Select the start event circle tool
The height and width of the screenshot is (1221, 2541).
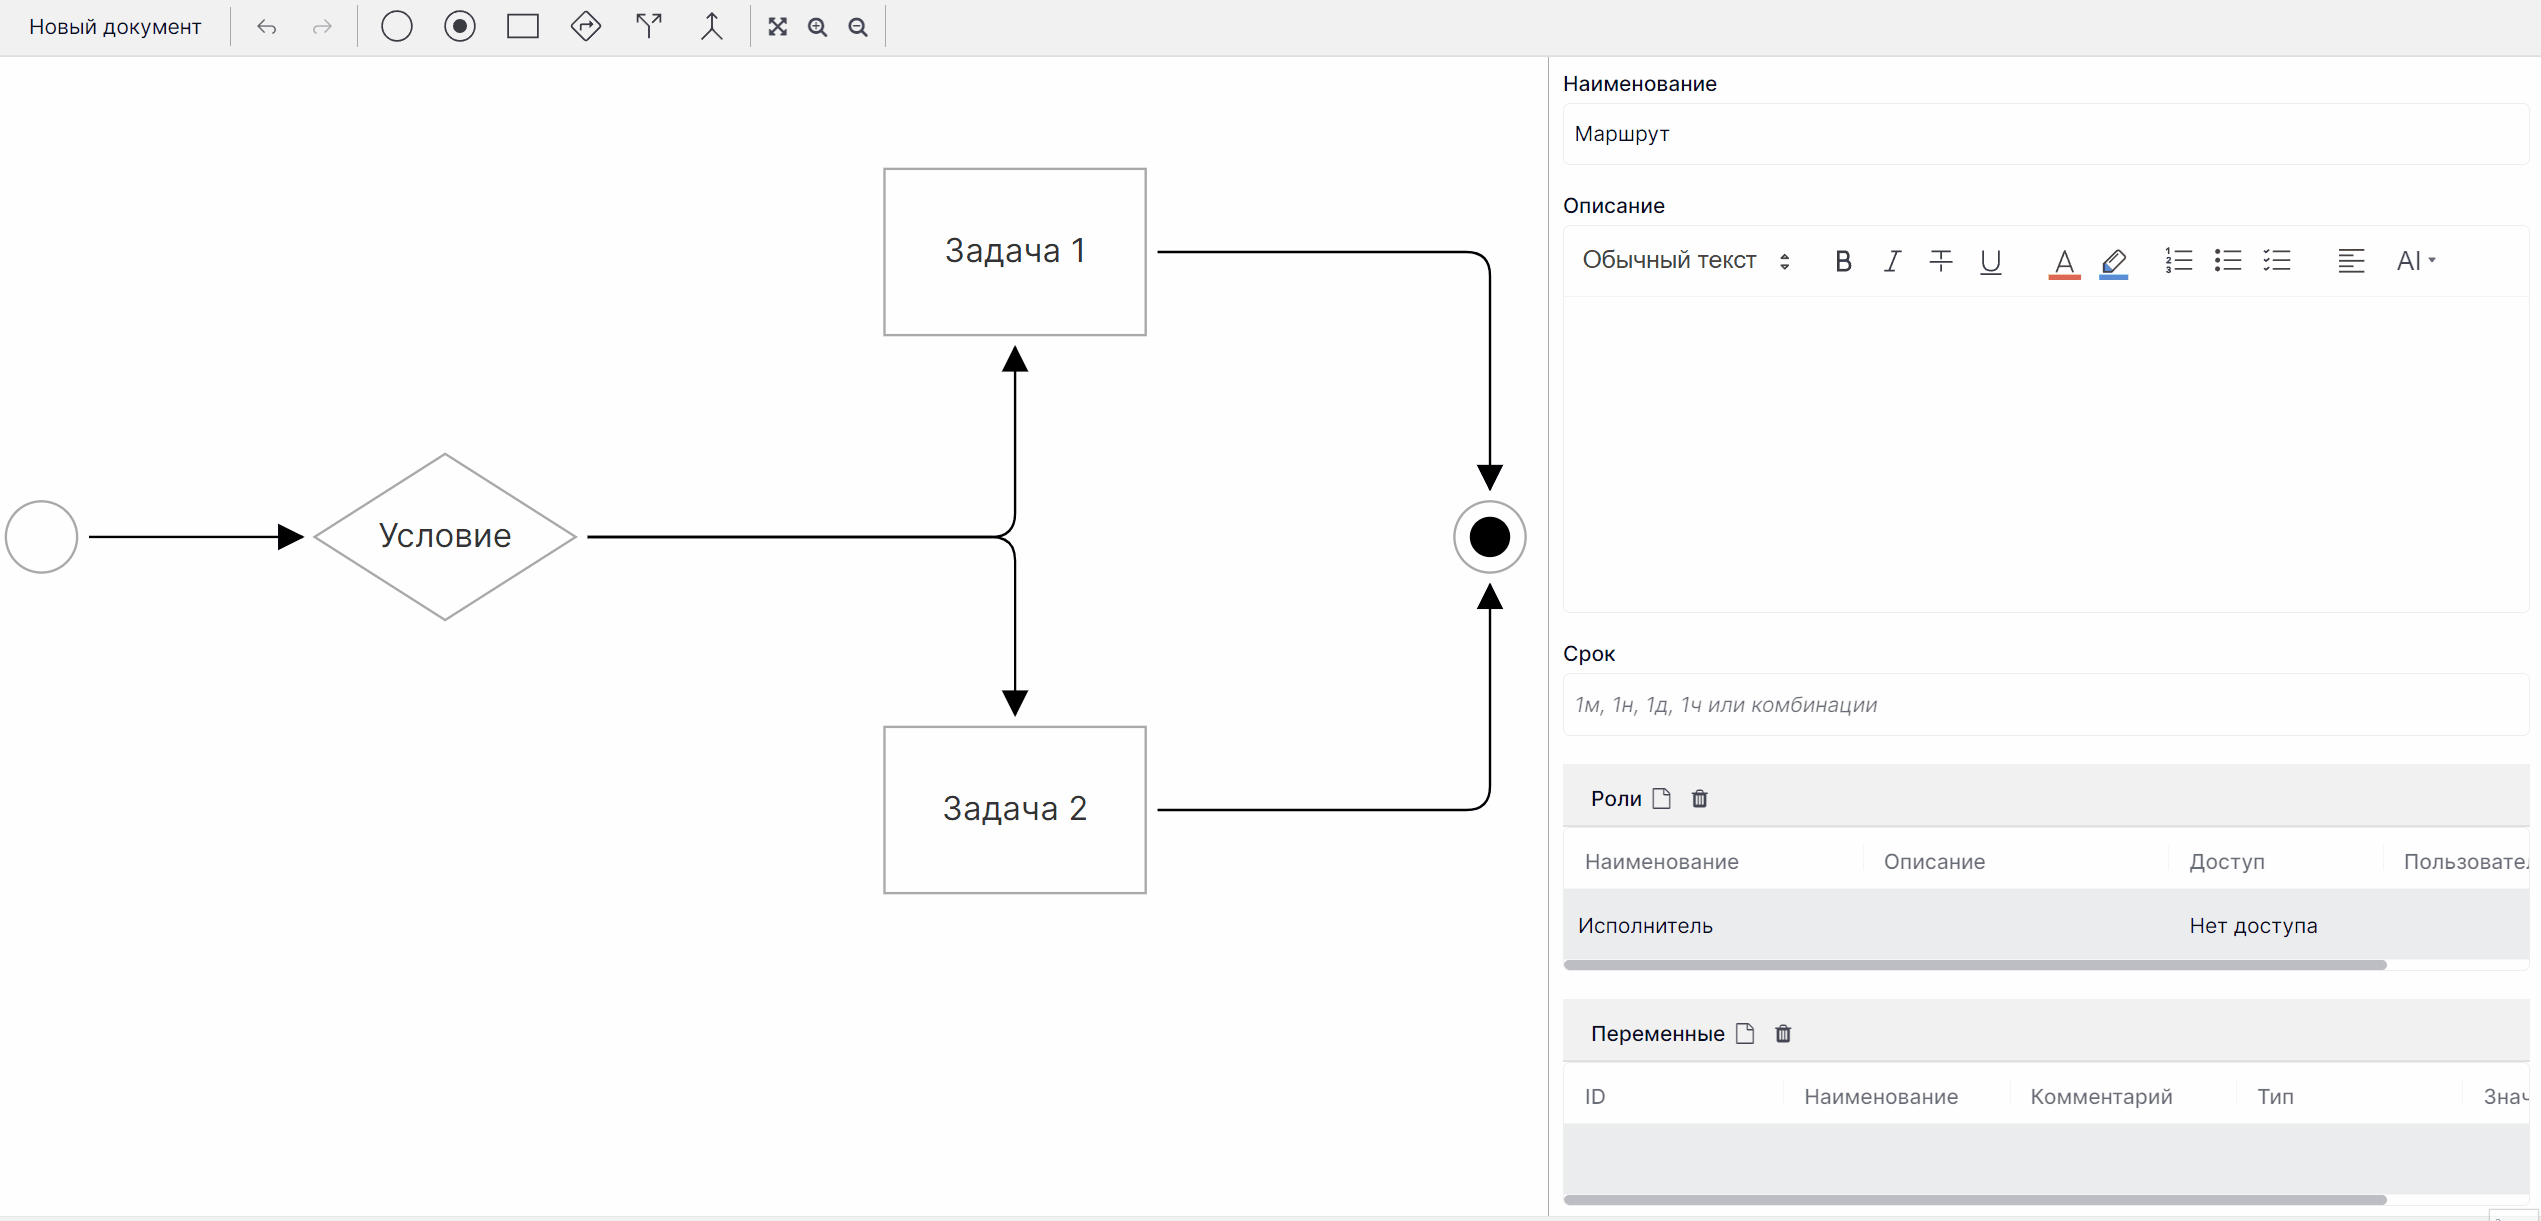coord(397,27)
